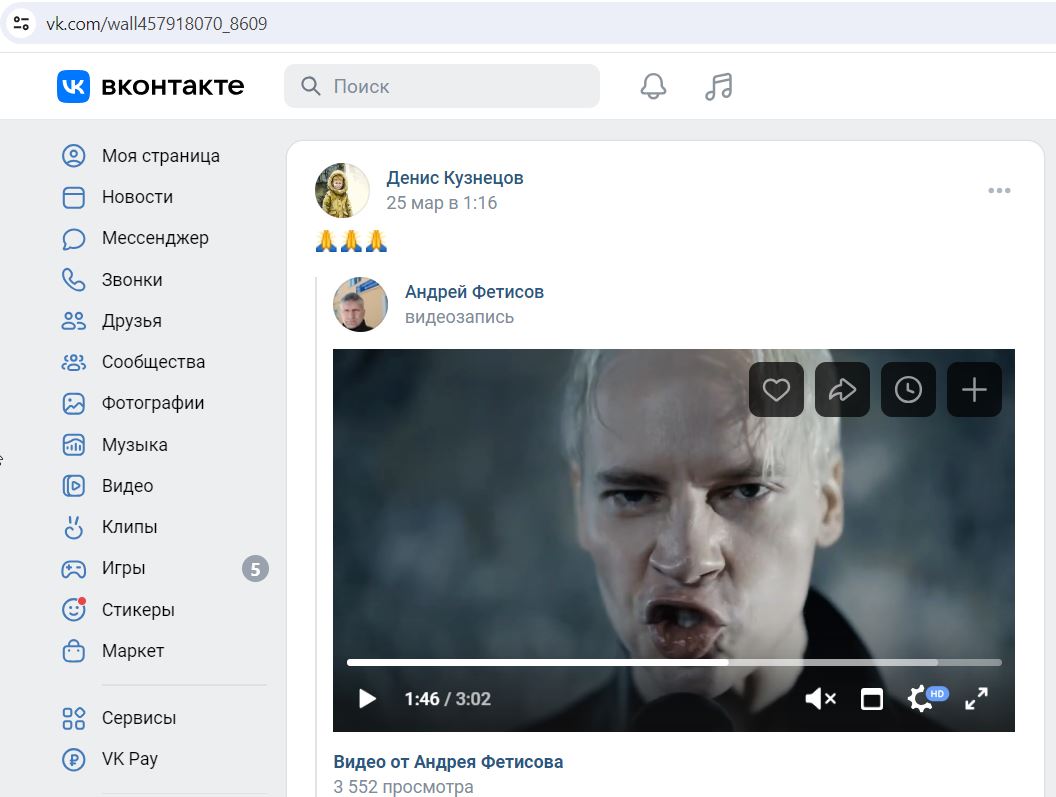Viewport: 1056px width, 797px height.
Task: Open Денис Кузнецов profile link
Action: click(x=455, y=178)
